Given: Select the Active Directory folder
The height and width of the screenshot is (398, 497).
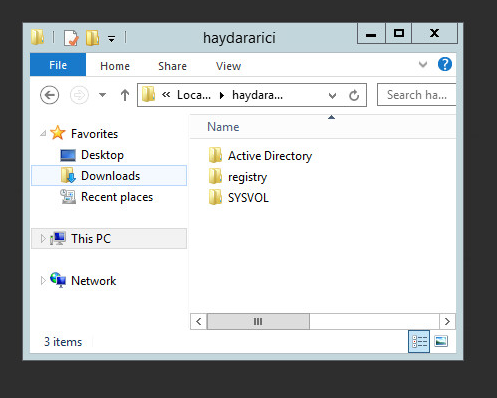Looking at the screenshot, I should tap(270, 156).
